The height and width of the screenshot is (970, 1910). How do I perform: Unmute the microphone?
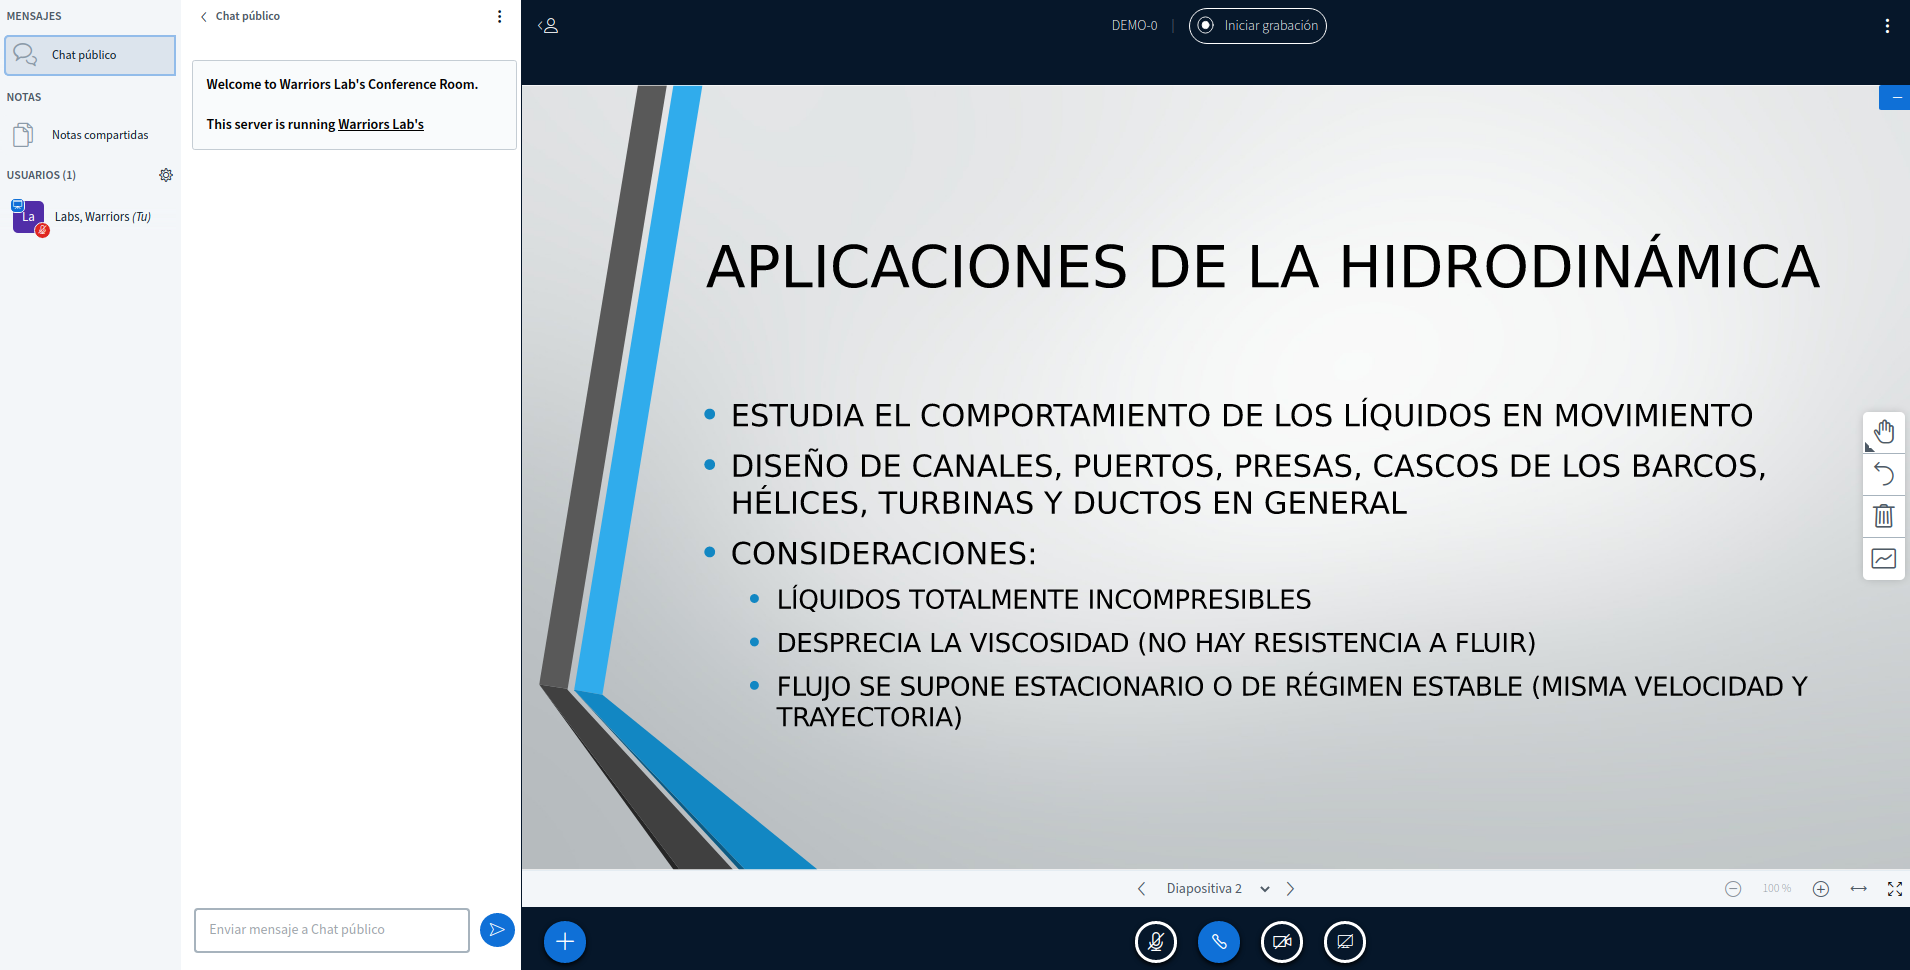click(1156, 941)
